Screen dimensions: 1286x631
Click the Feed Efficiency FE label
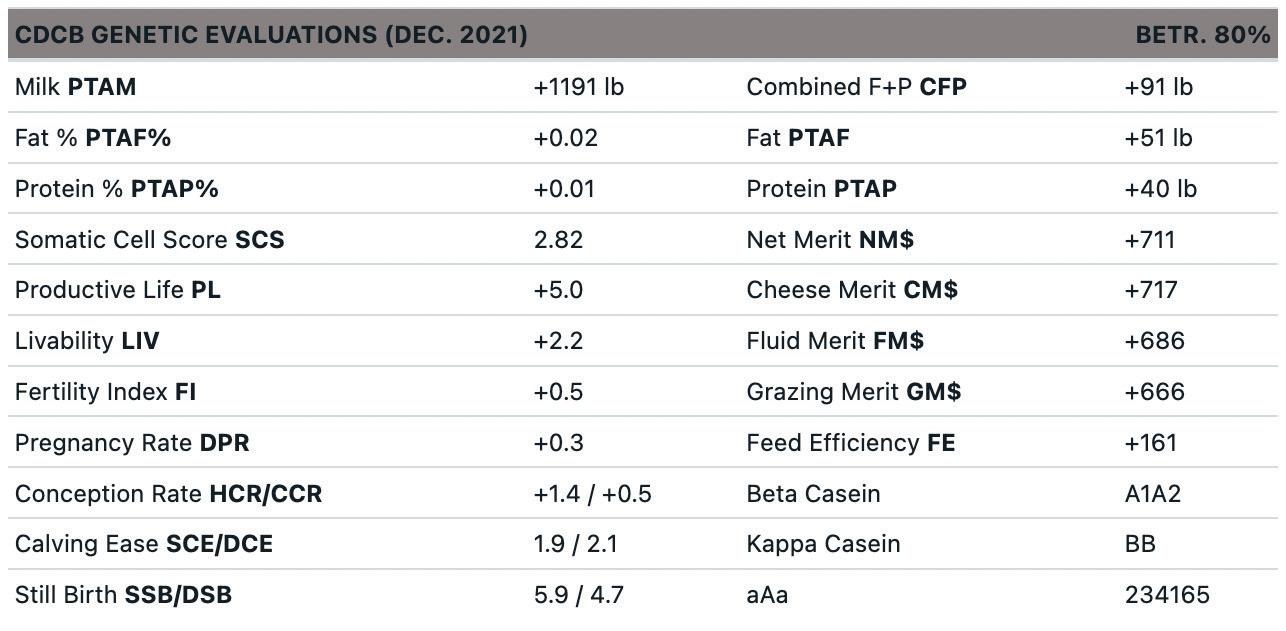tap(850, 443)
